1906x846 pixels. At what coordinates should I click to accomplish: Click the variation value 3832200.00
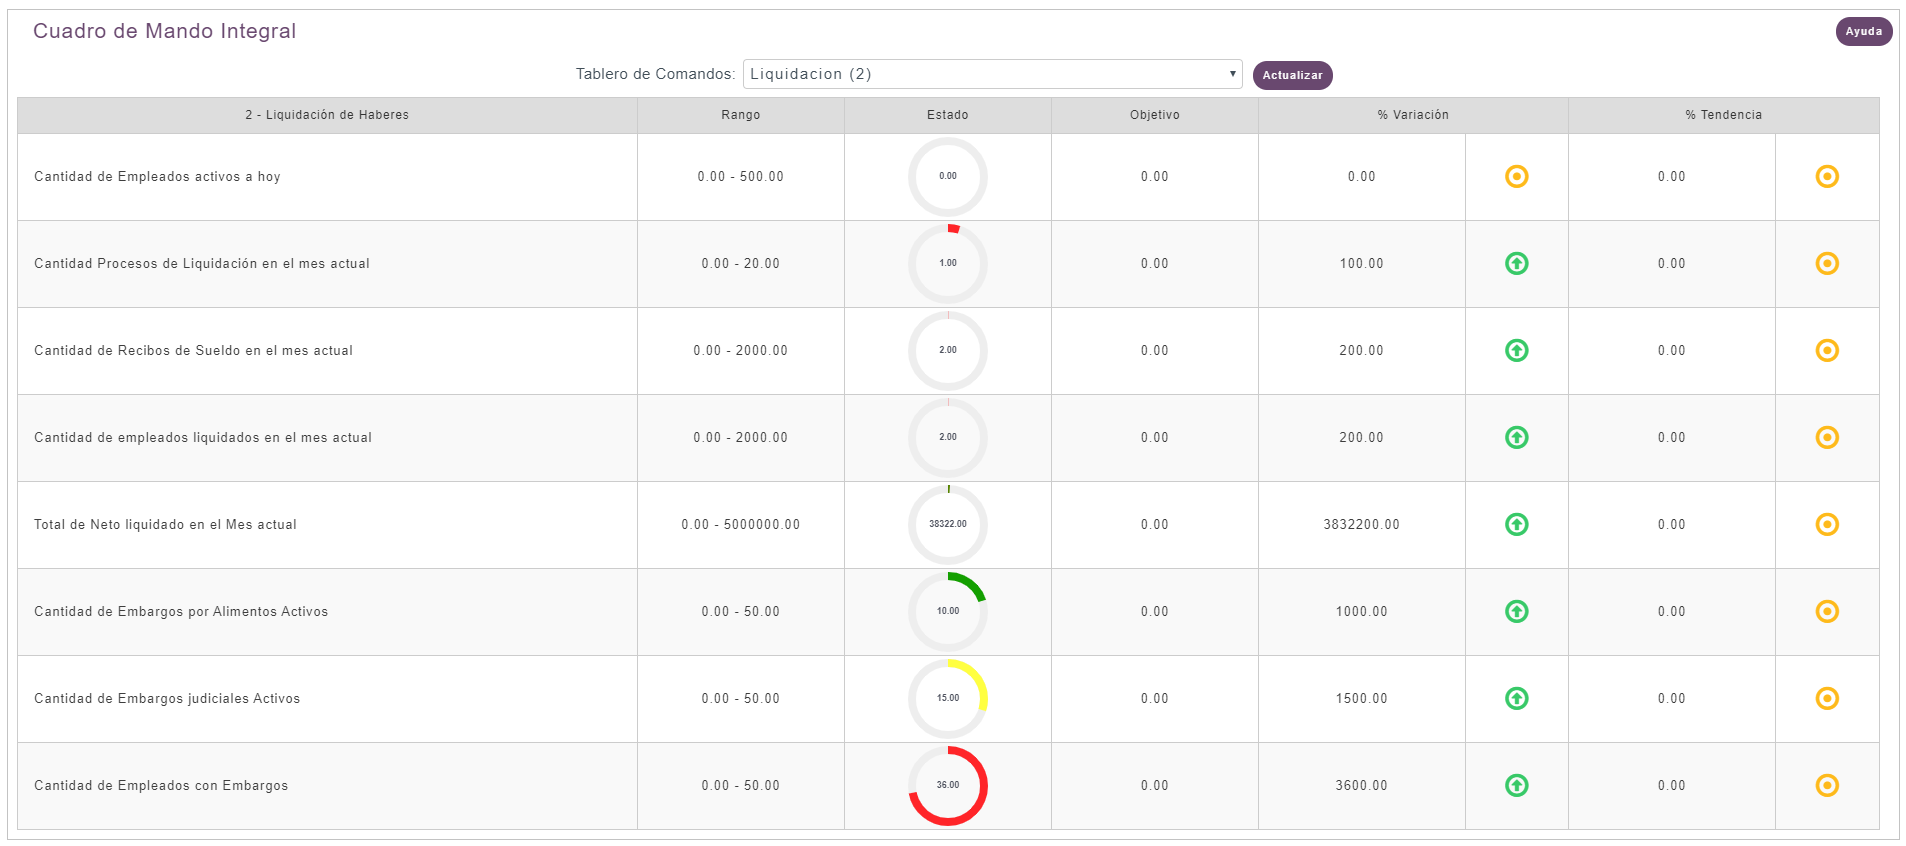pos(1362,525)
